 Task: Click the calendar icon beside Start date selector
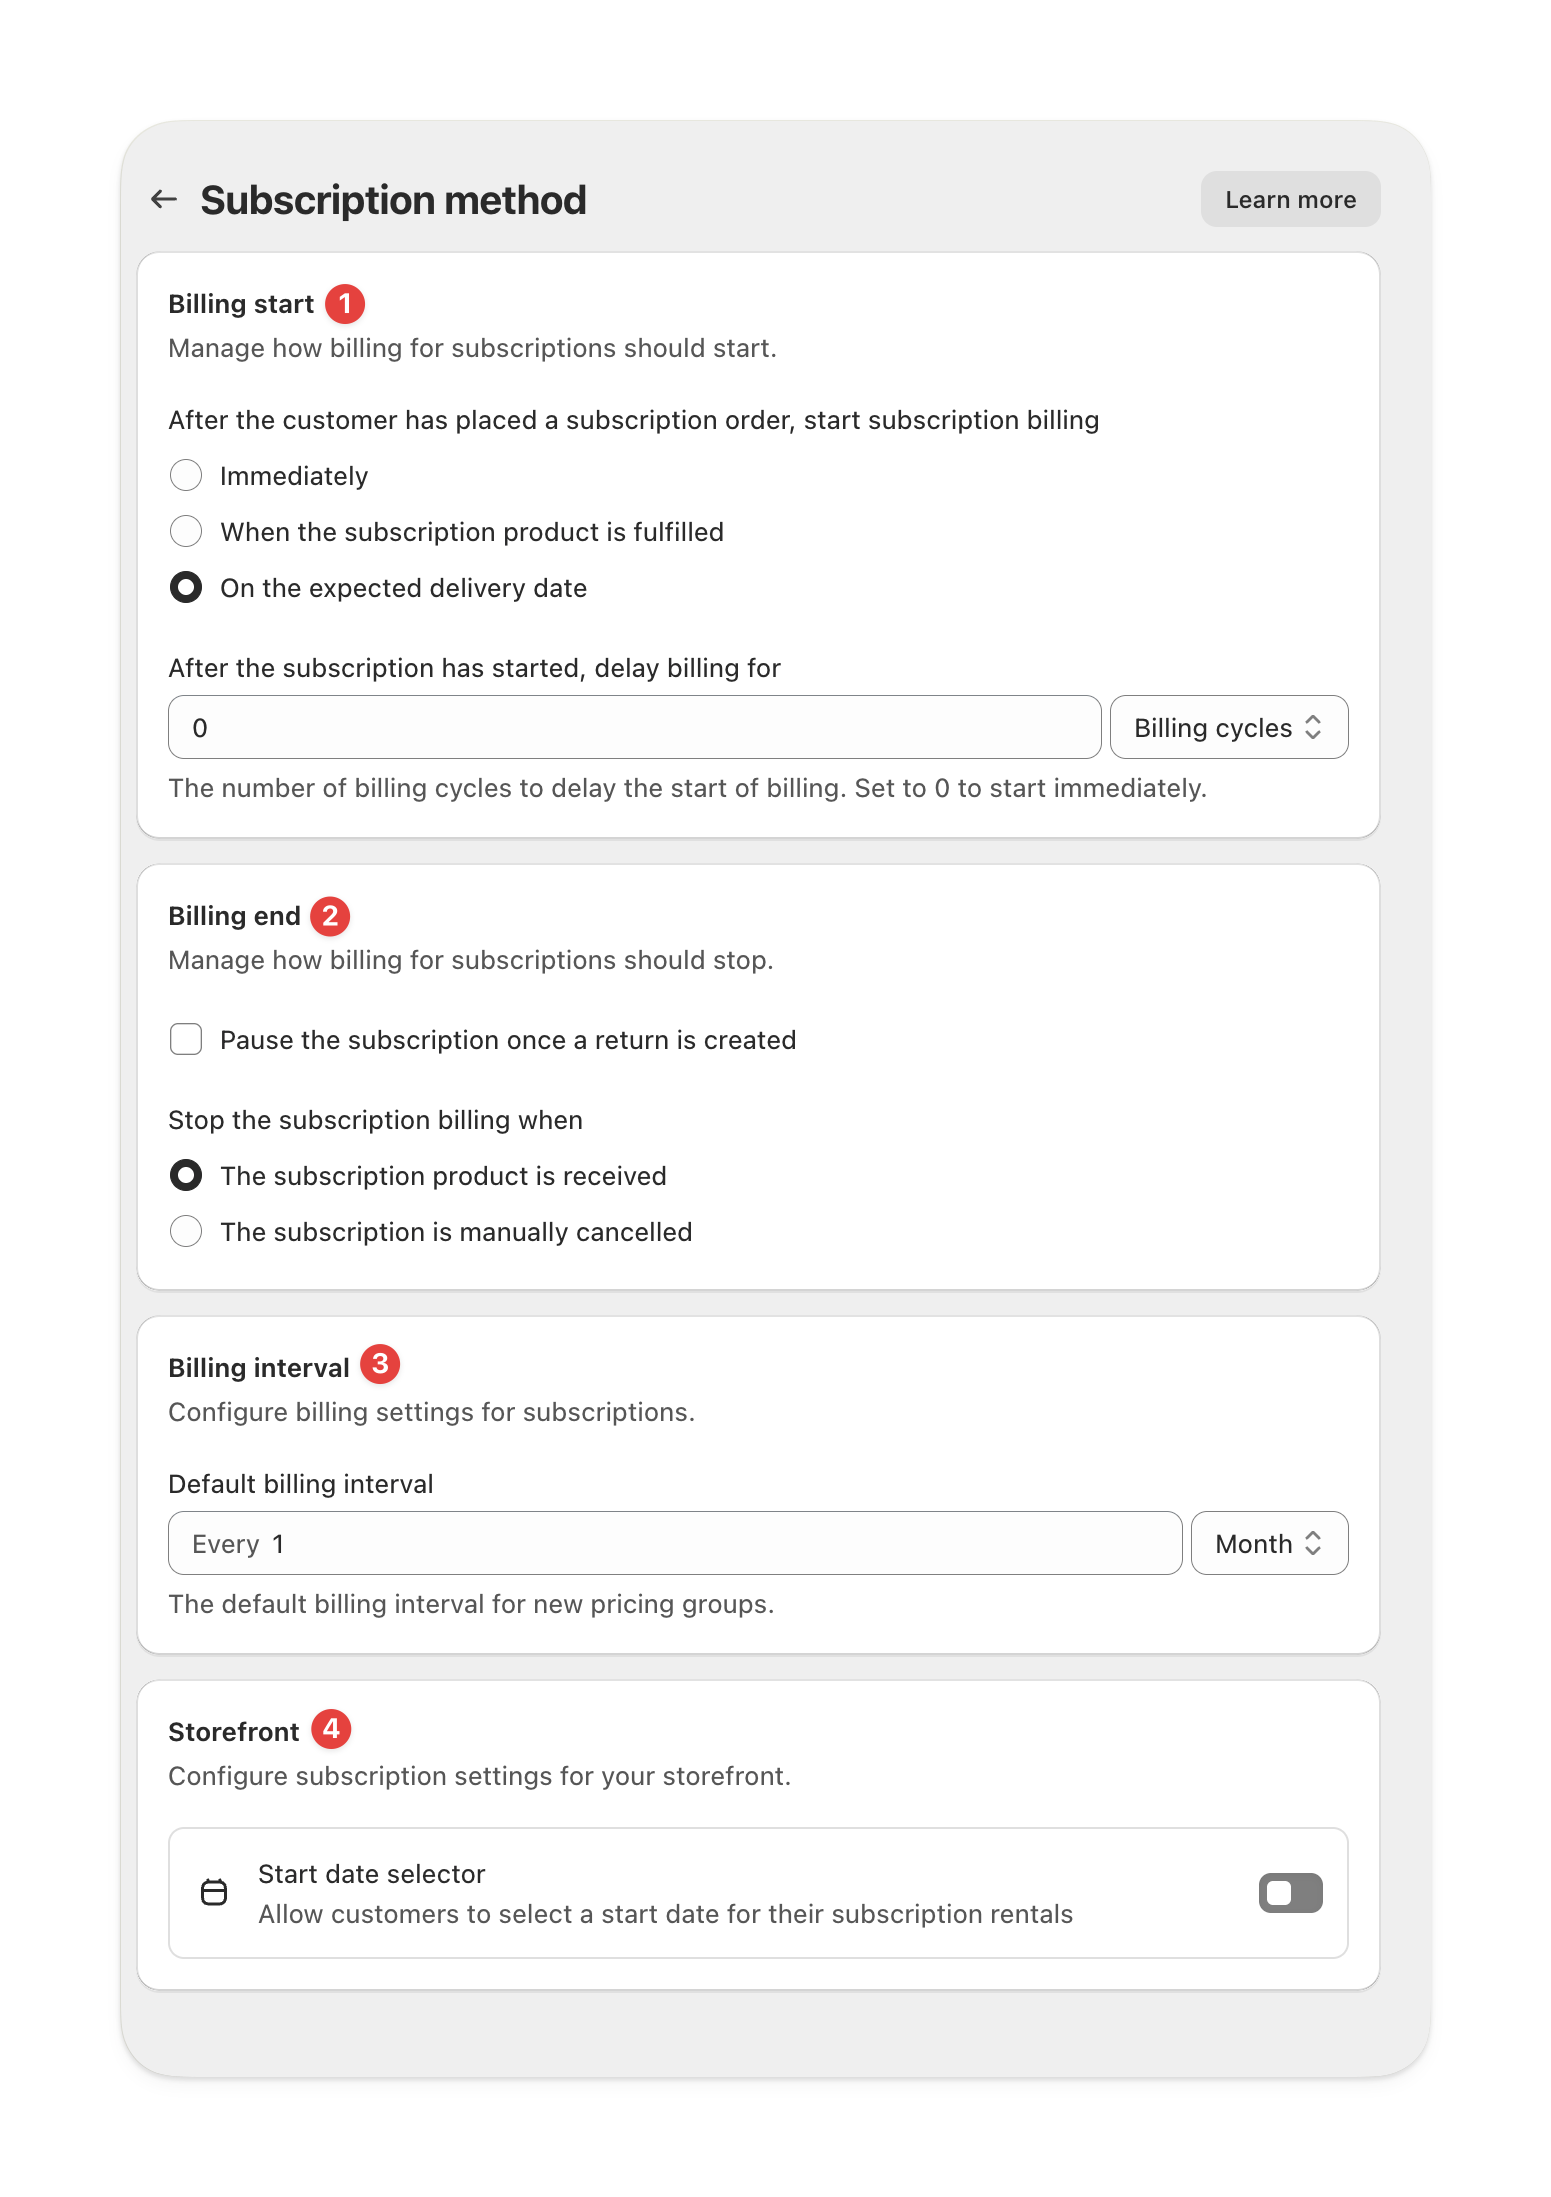tap(216, 1893)
